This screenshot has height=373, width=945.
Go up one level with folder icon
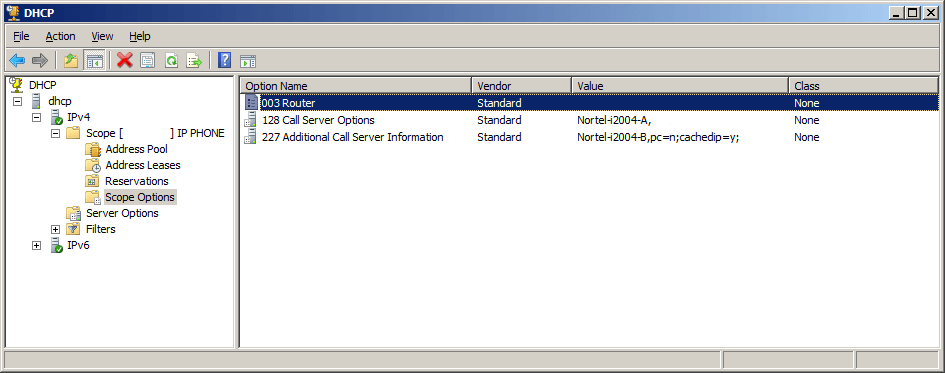coord(71,60)
